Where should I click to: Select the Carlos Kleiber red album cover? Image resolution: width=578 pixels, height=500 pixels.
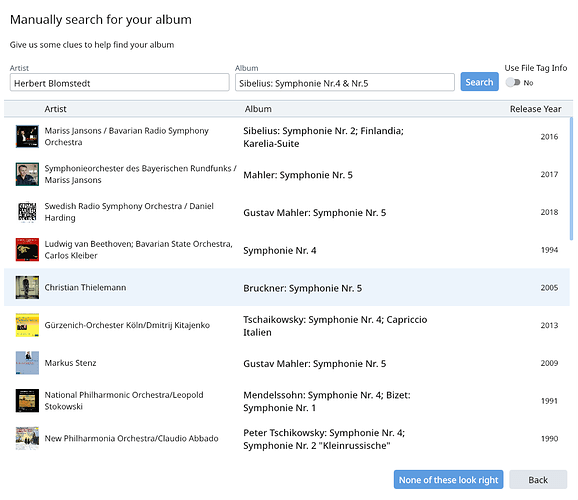pos(27,250)
